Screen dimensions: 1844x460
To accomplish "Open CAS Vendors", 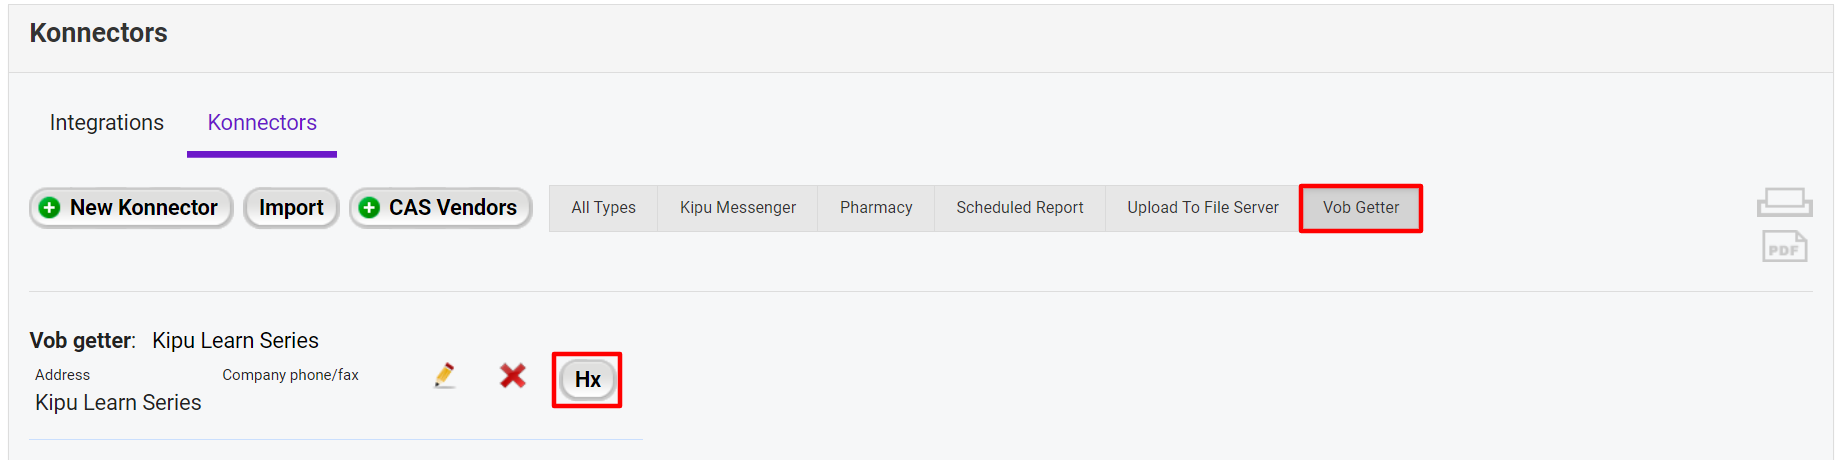I will pos(440,208).
